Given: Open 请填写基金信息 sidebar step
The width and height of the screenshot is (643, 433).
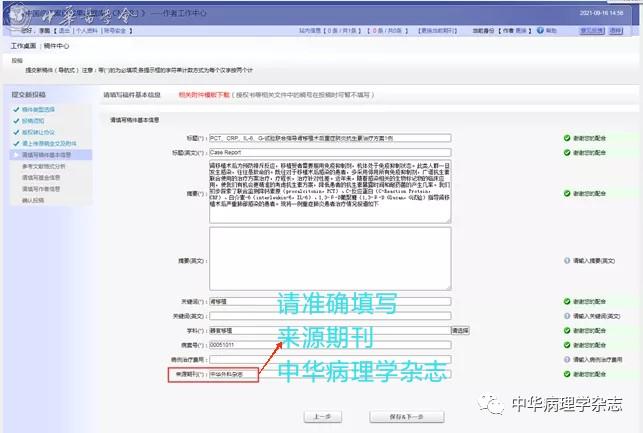Looking at the screenshot, I should click(41, 178).
